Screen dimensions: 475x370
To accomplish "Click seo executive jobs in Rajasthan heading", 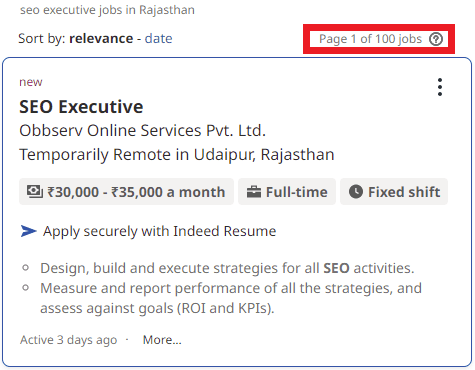I will click(x=107, y=10).
